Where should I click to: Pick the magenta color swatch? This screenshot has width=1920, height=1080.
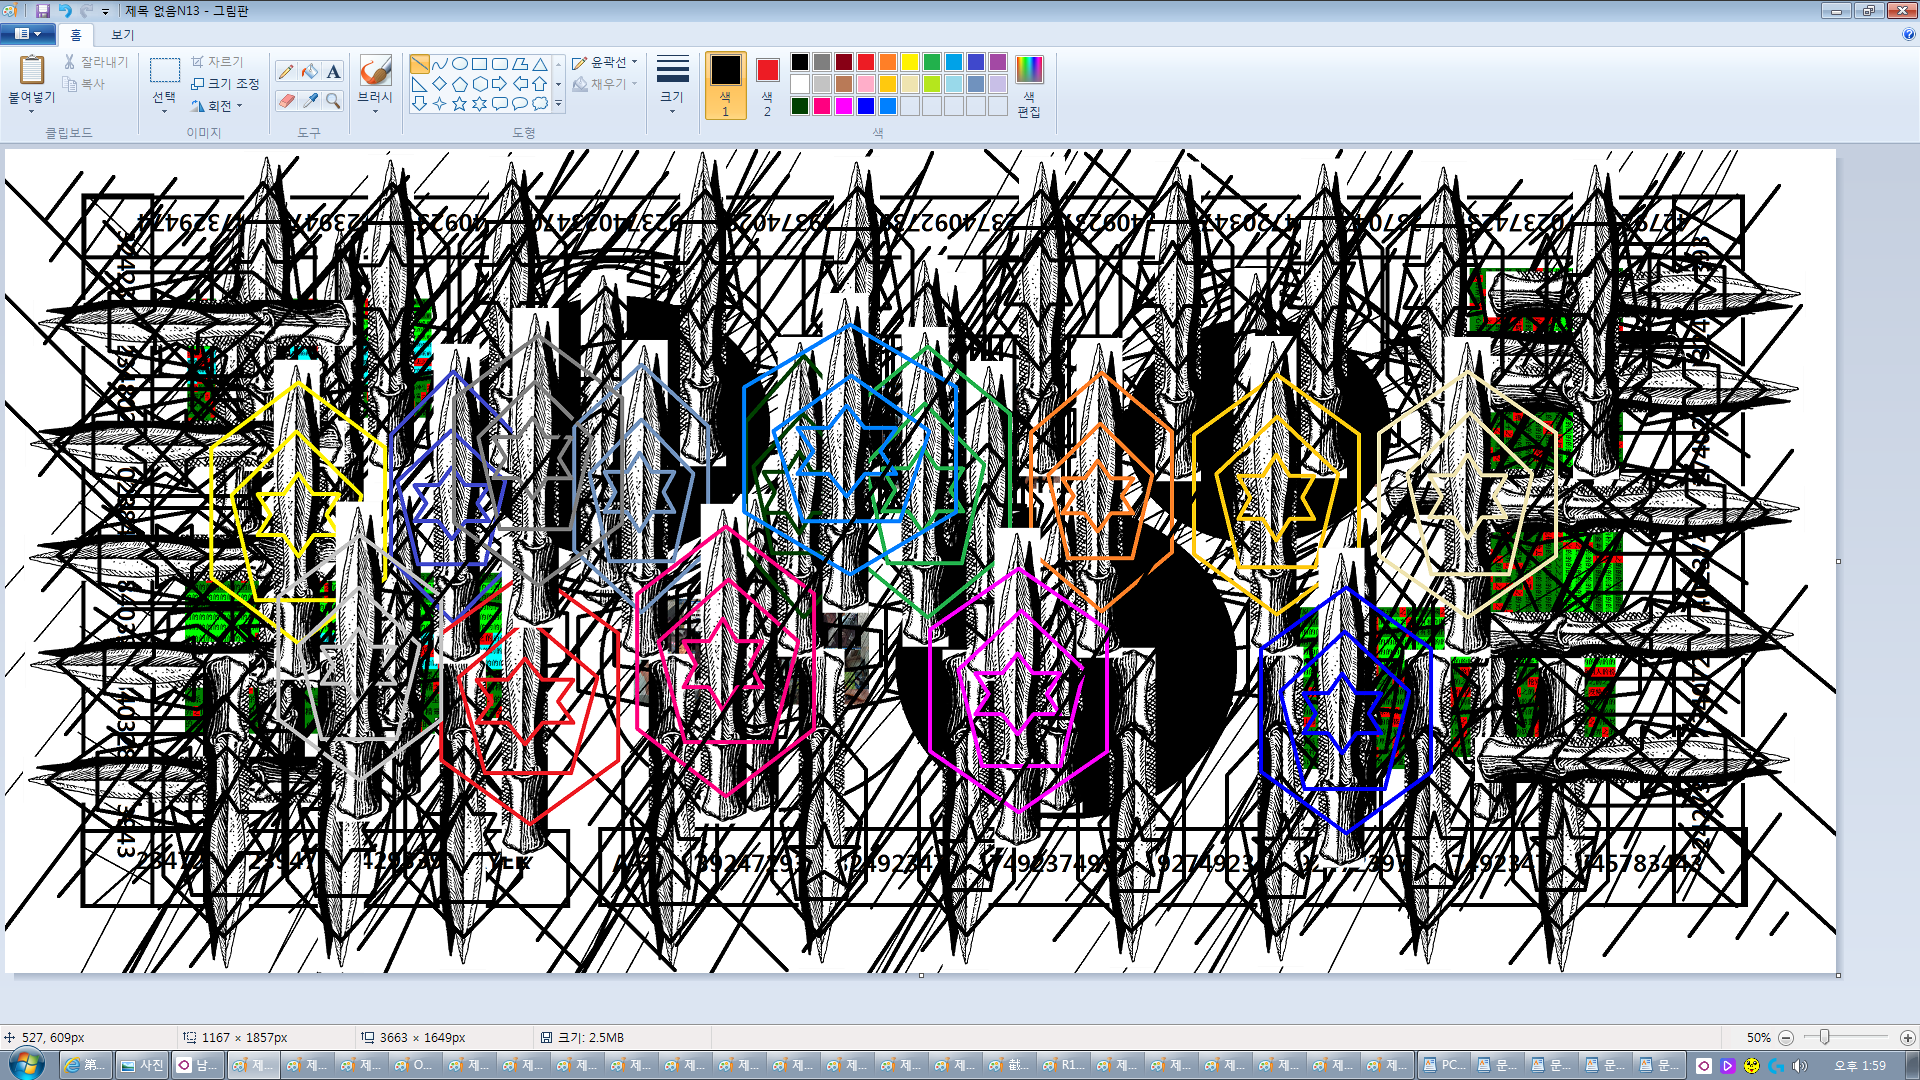click(x=844, y=106)
